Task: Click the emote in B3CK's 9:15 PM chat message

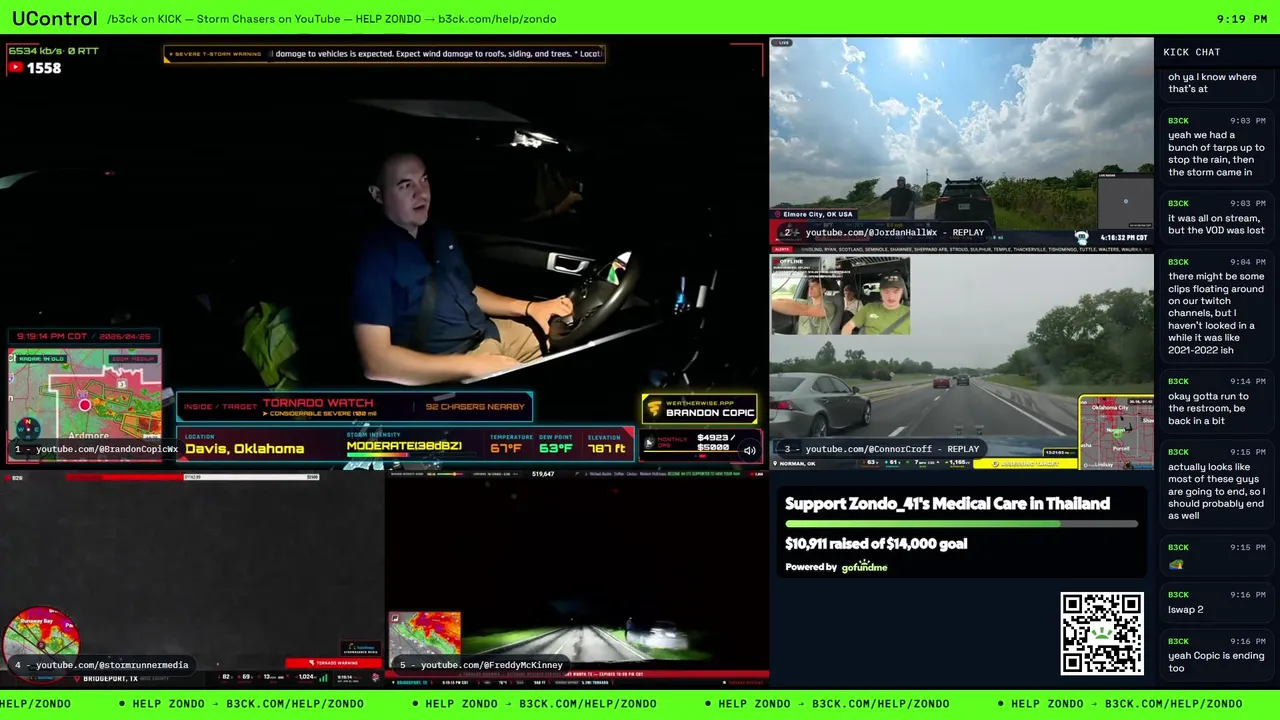Action: [1176, 565]
